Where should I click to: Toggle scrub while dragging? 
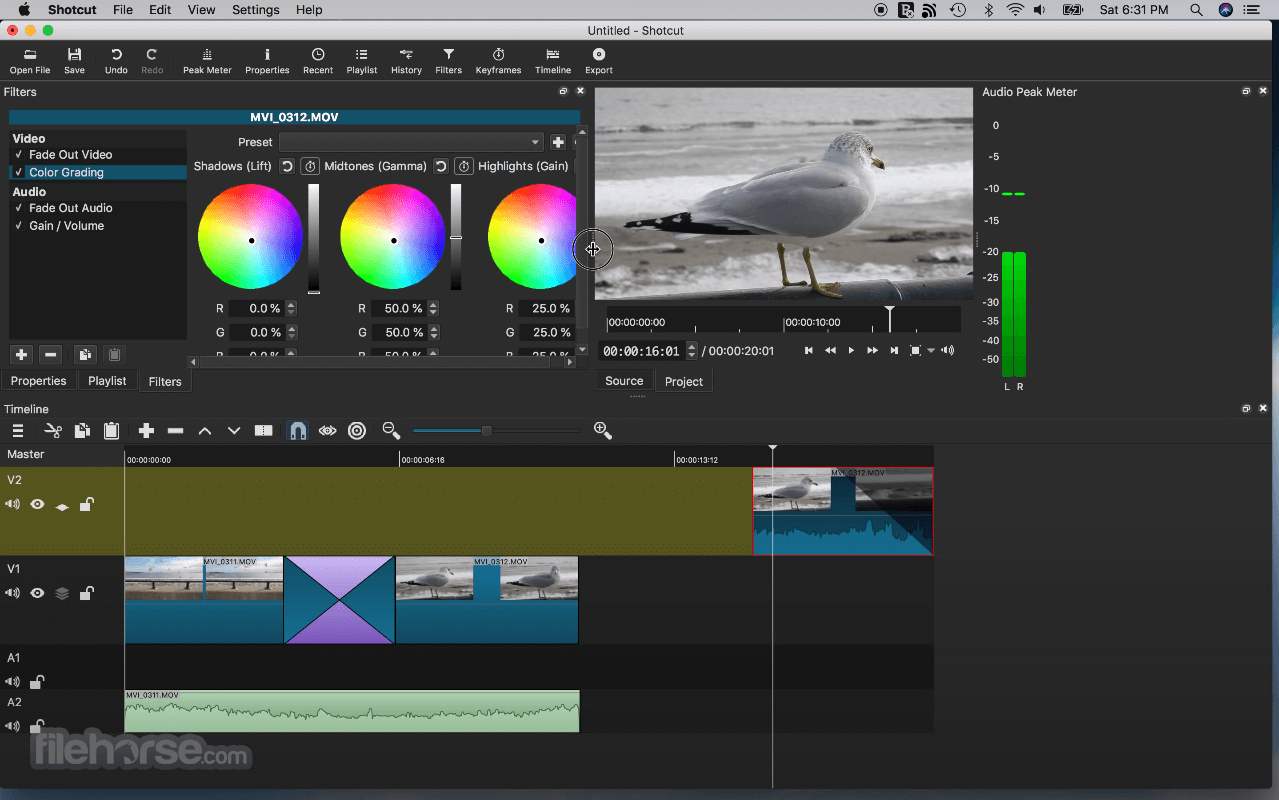pyautogui.click(x=328, y=431)
